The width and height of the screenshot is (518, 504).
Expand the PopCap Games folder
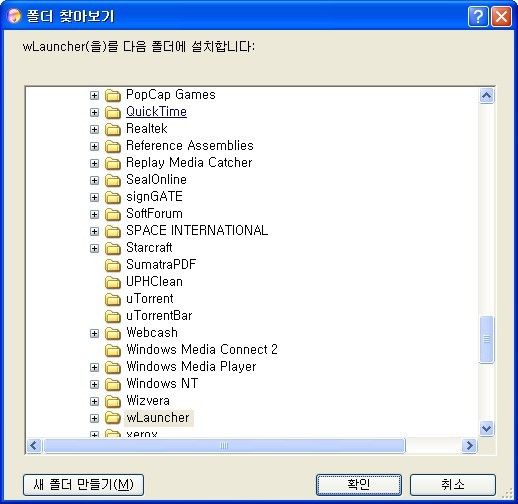point(94,96)
